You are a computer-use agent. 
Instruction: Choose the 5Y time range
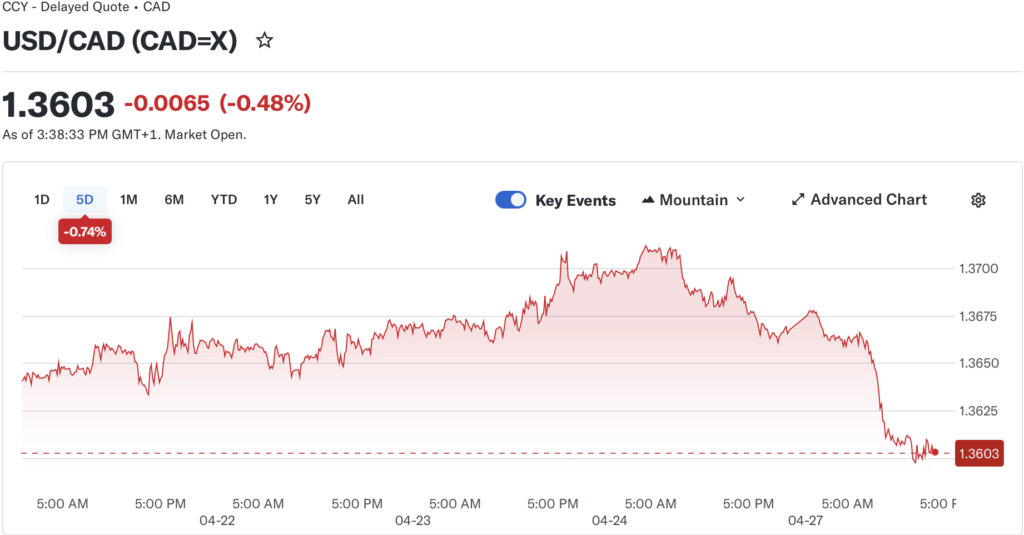coord(313,199)
